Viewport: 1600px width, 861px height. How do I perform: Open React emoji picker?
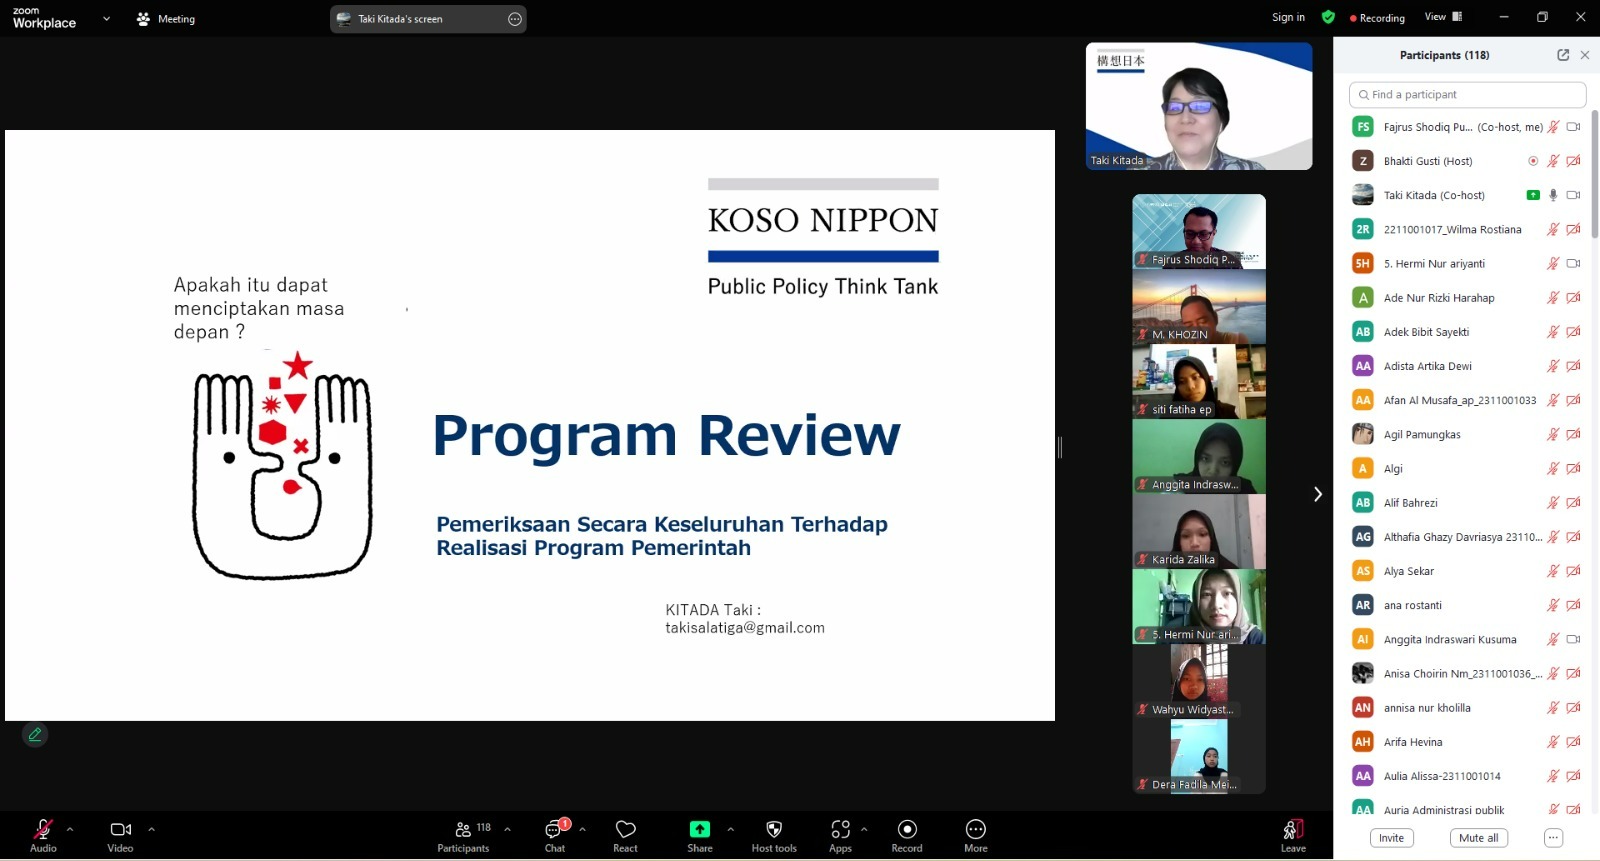point(625,835)
